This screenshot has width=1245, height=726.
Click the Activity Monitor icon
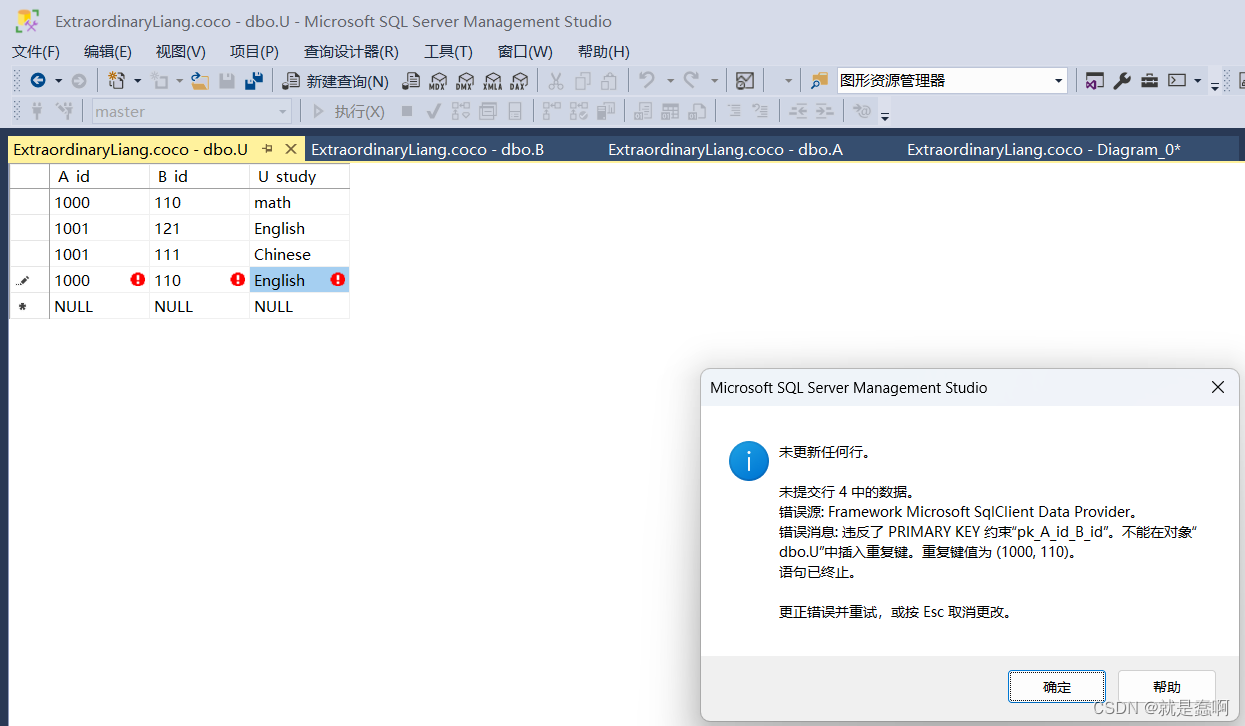(745, 81)
